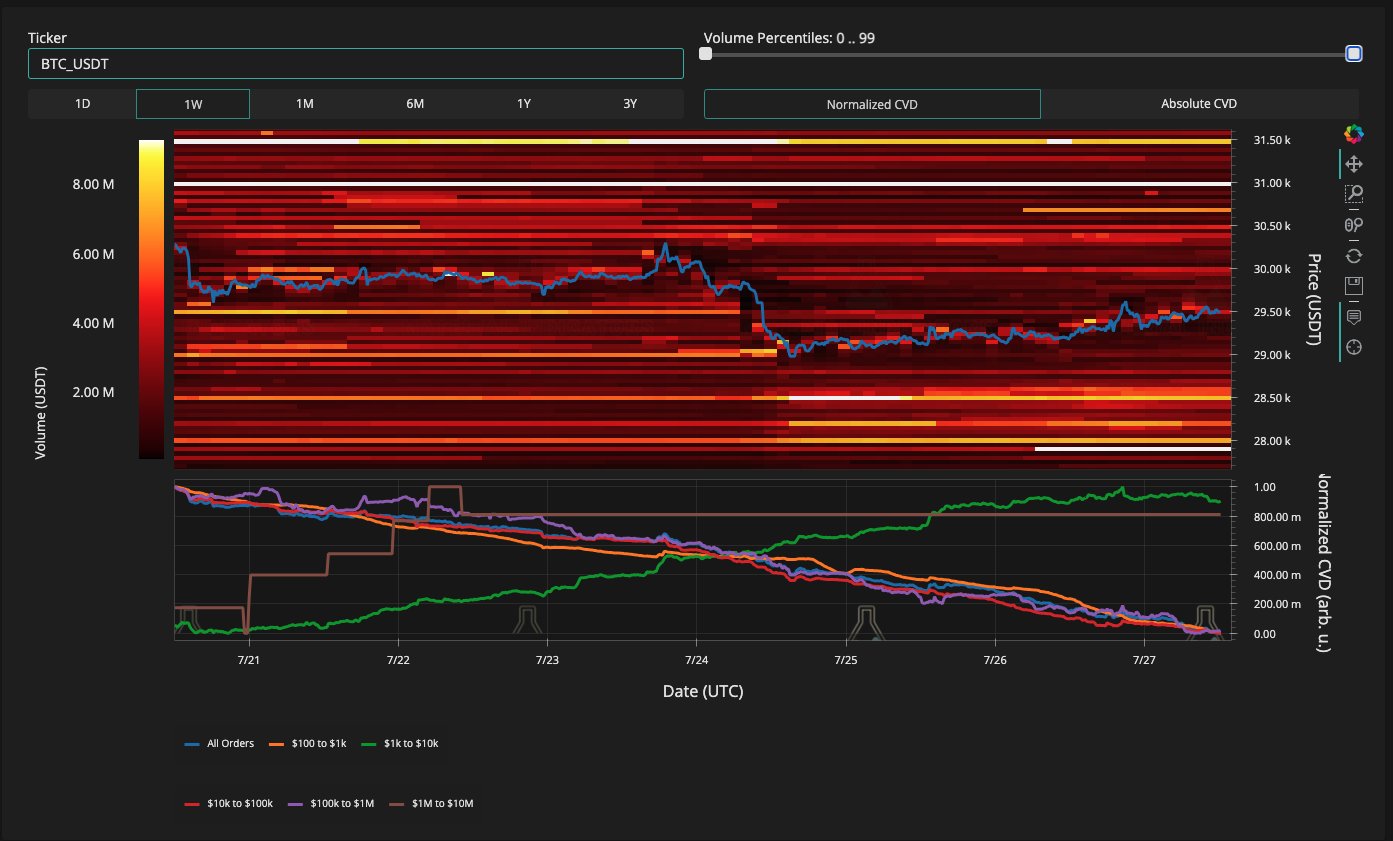Click the right Volume Percentiles slider handle
Screen dimensions: 1393x841
[1354, 54]
